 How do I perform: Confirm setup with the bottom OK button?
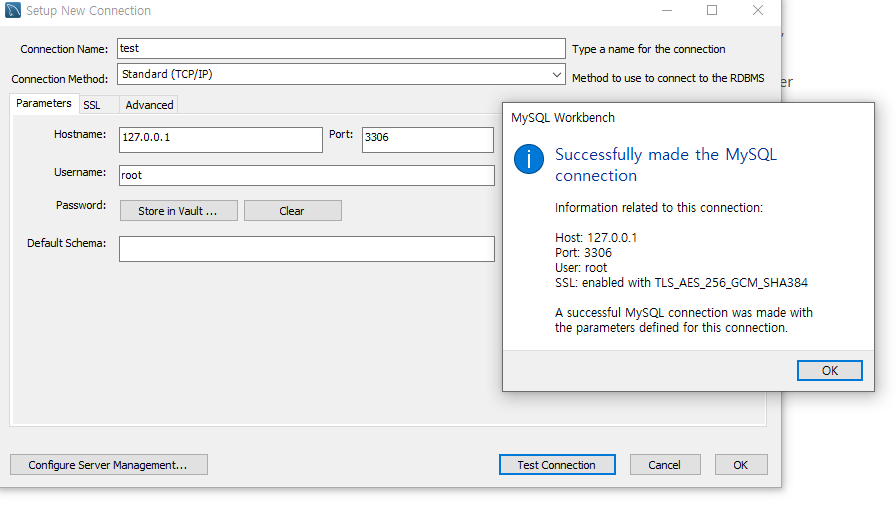tap(741, 465)
